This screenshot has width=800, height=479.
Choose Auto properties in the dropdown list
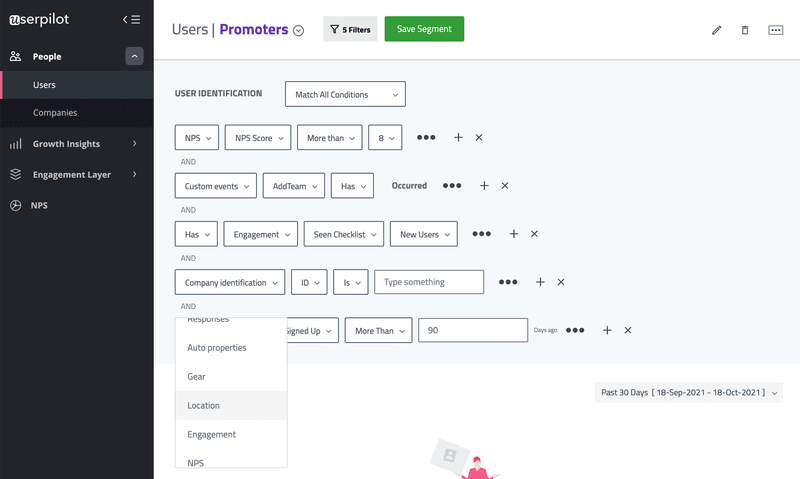(x=217, y=347)
